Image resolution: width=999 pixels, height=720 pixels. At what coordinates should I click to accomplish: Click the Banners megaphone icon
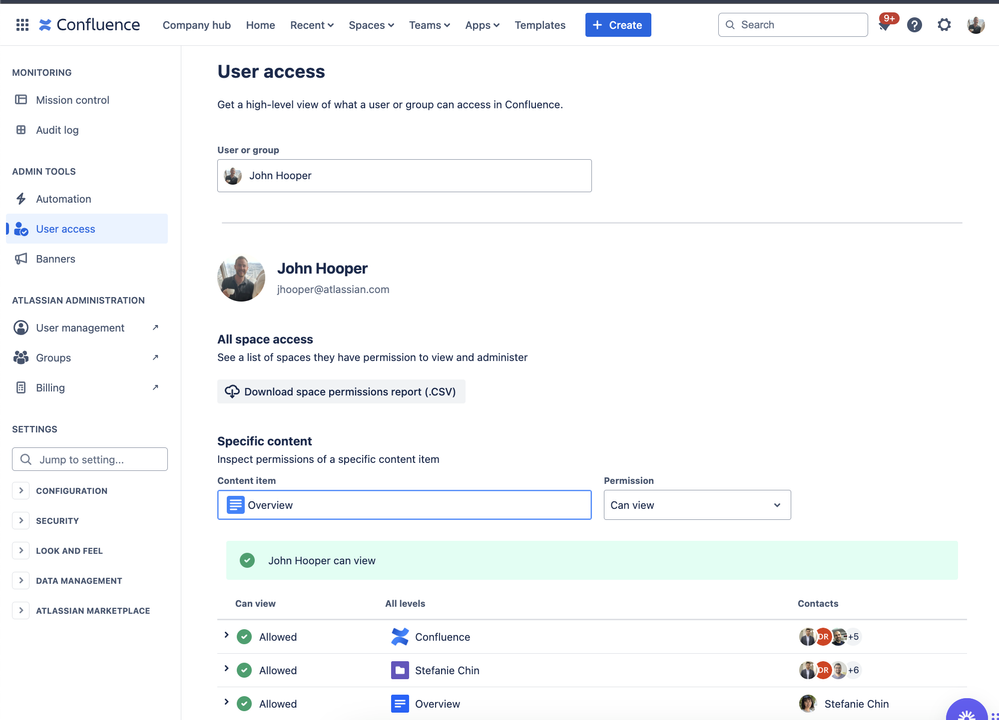pos(21,259)
